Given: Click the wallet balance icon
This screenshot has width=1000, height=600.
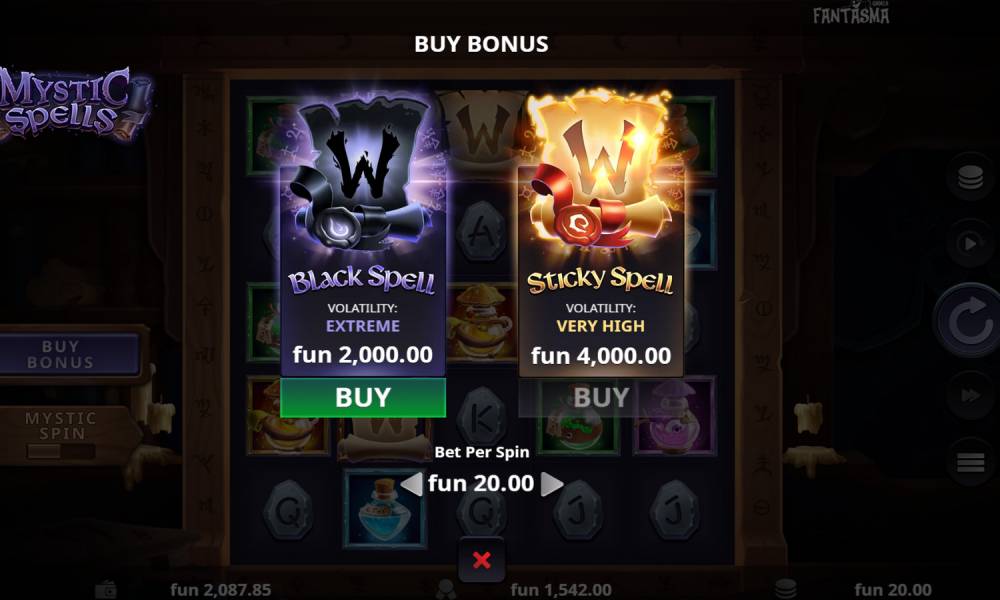Looking at the screenshot, I should tap(106, 589).
